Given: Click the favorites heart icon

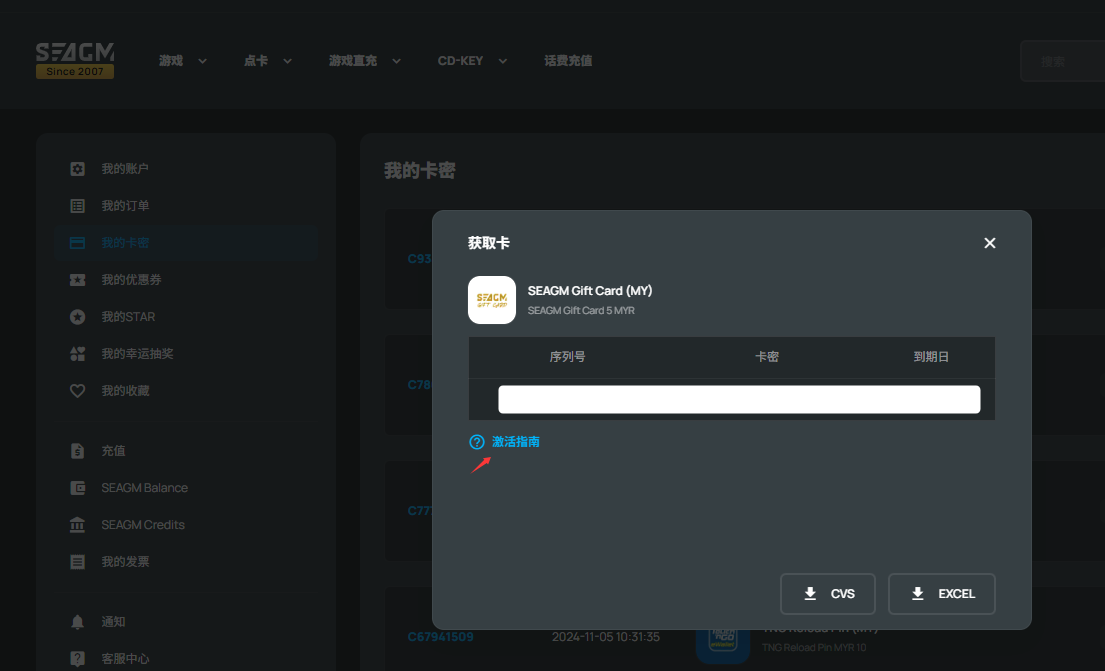Looking at the screenshot, I should (78, 390).
